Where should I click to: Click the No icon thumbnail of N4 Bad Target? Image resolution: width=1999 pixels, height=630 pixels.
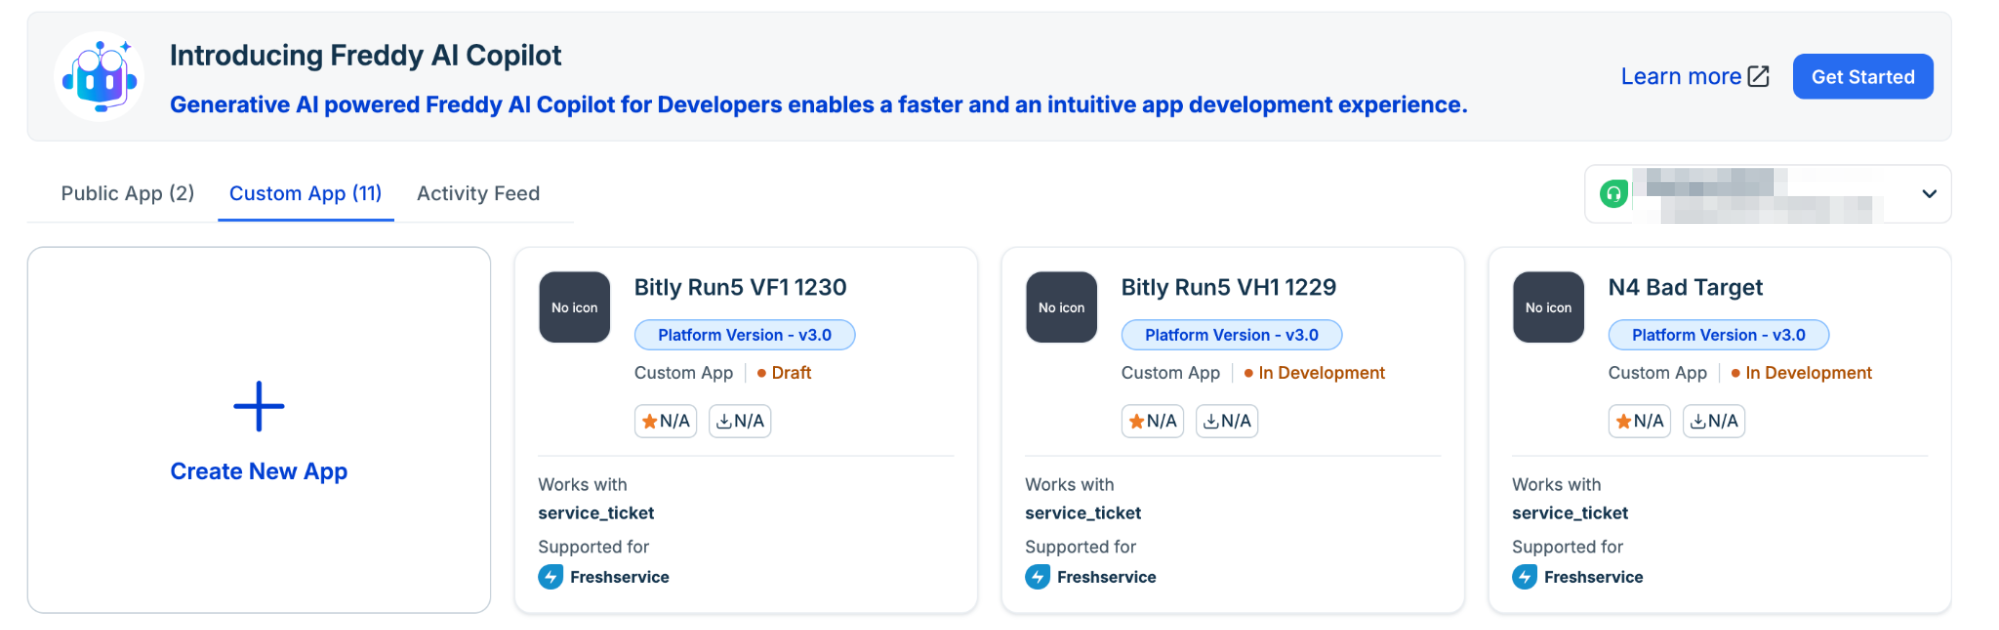[1549, 307]
